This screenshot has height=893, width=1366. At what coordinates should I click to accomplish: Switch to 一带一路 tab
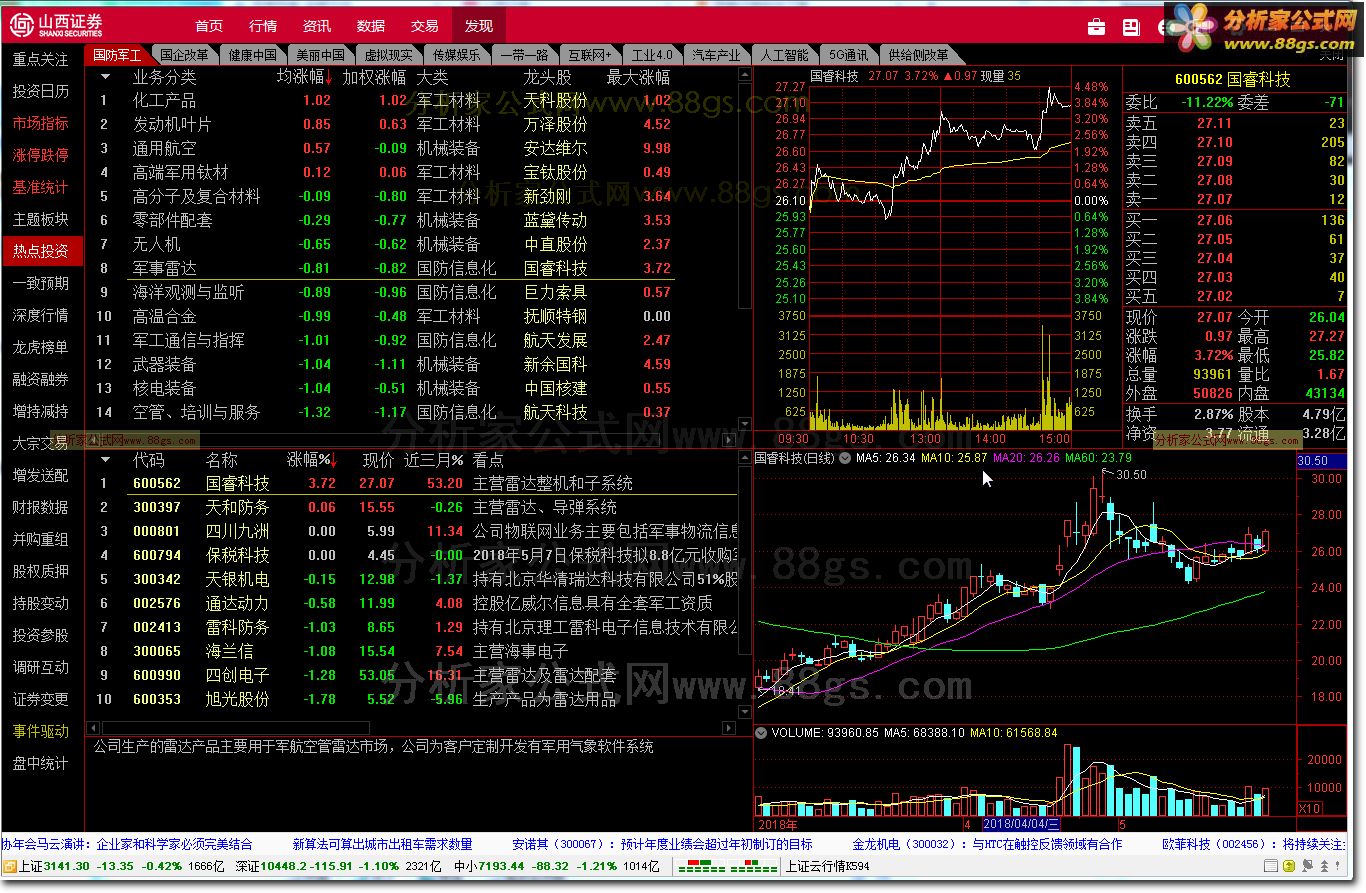coord(524,55)
